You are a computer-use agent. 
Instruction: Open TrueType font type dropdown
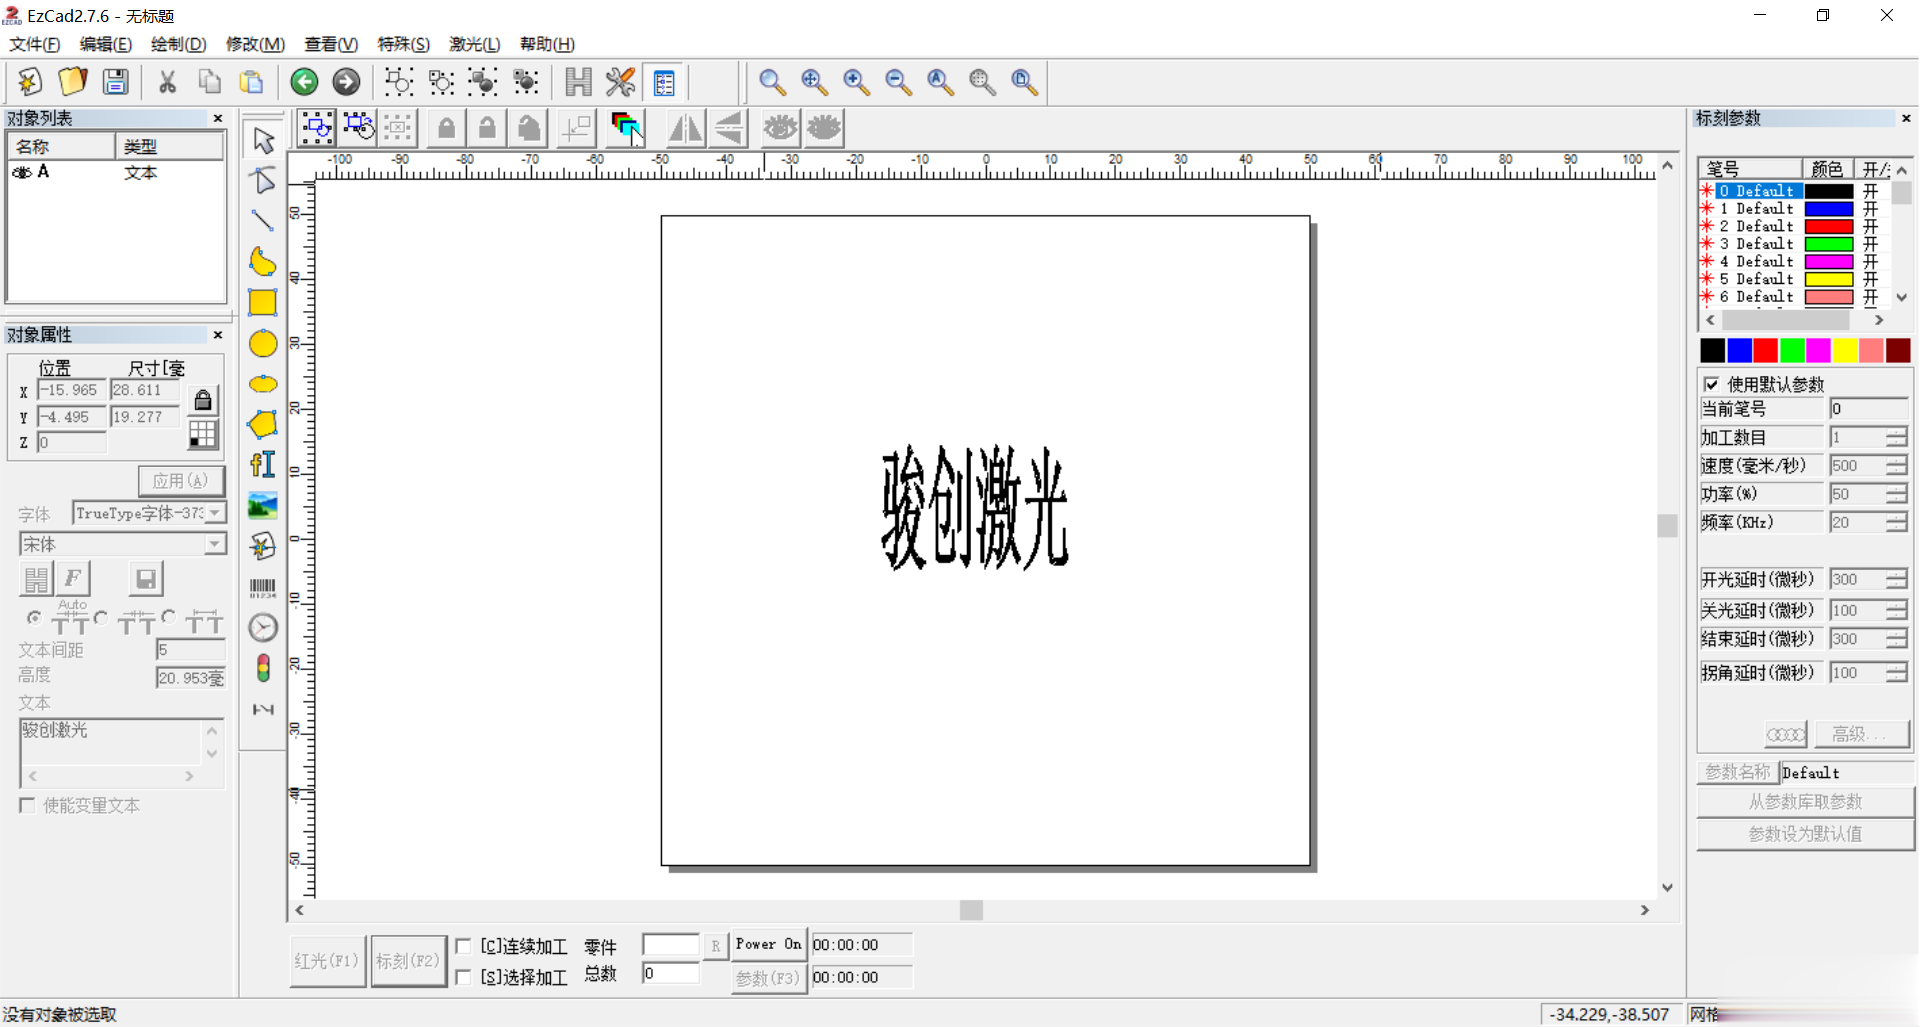click(x=216, y=513)
